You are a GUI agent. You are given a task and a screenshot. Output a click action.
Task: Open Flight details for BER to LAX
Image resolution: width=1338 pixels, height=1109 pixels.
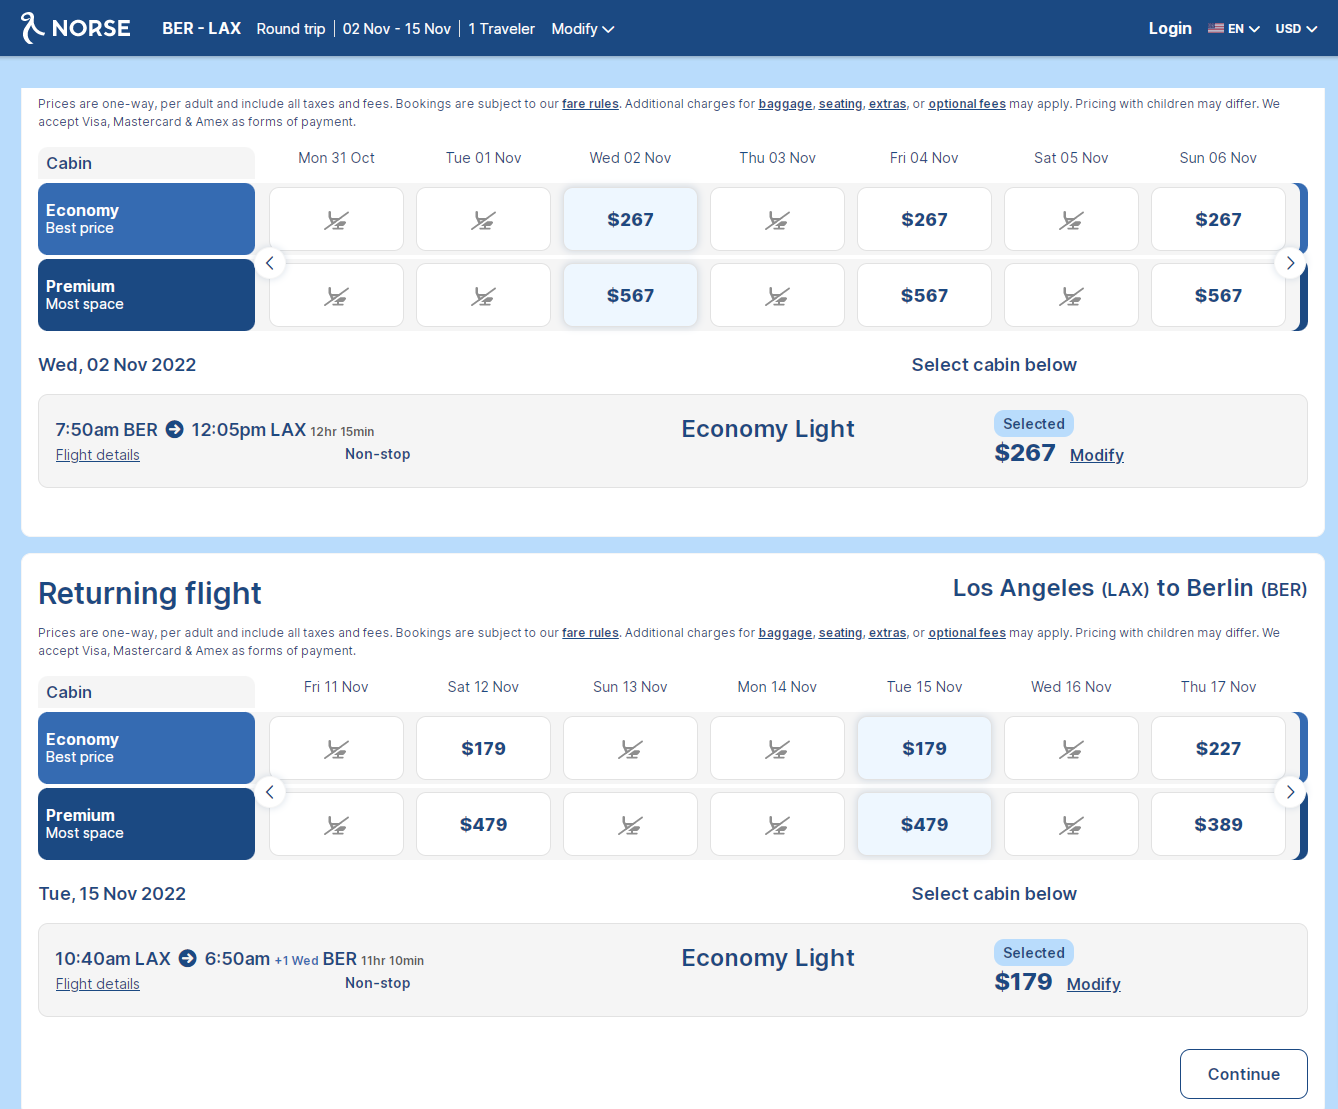tap(97, 455)
